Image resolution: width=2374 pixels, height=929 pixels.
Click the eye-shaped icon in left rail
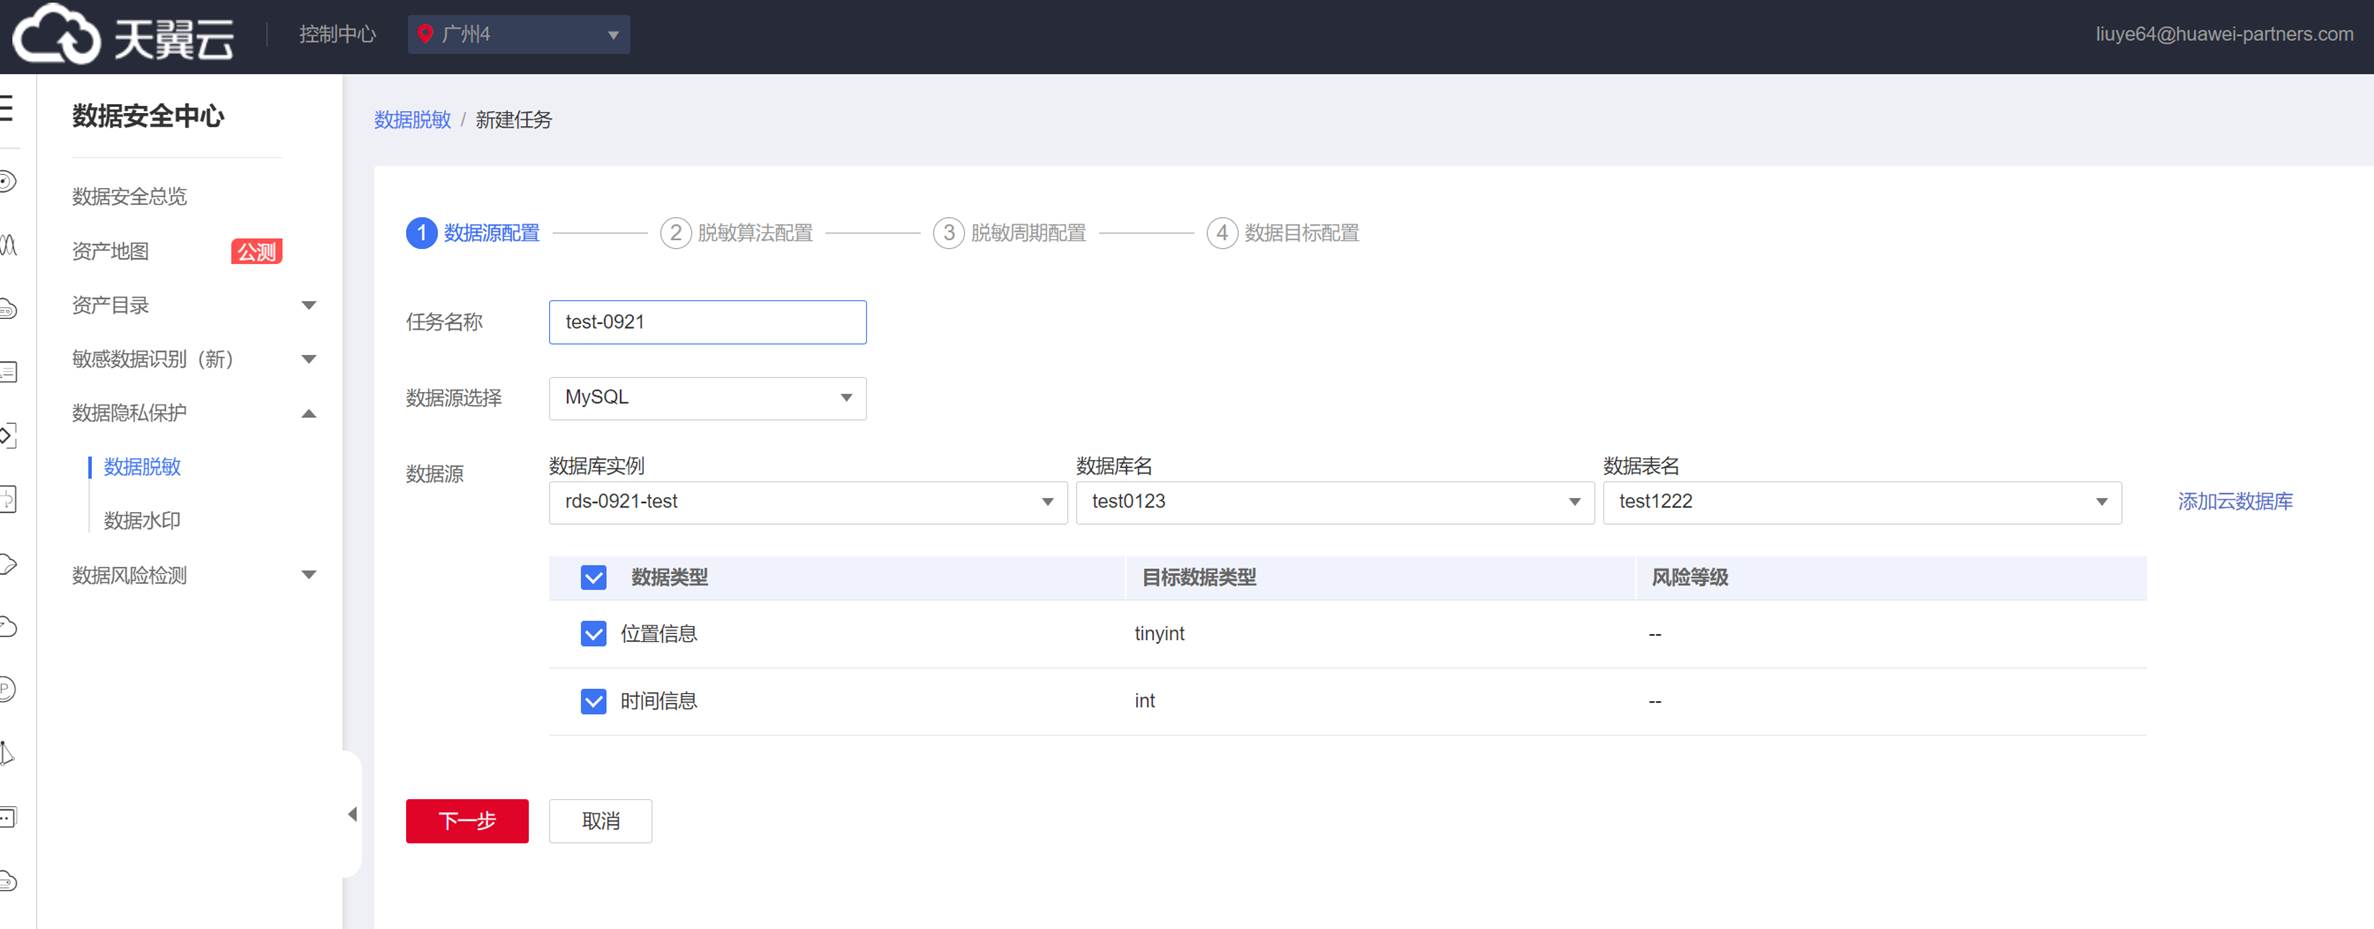pyautogui.click(x=8, y=181)
